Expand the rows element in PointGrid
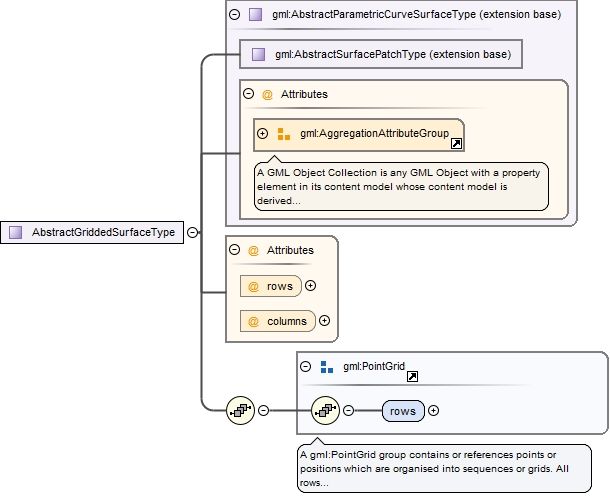Screen dimensions: 610x496 pyautogui.click(x=433, y=410)
